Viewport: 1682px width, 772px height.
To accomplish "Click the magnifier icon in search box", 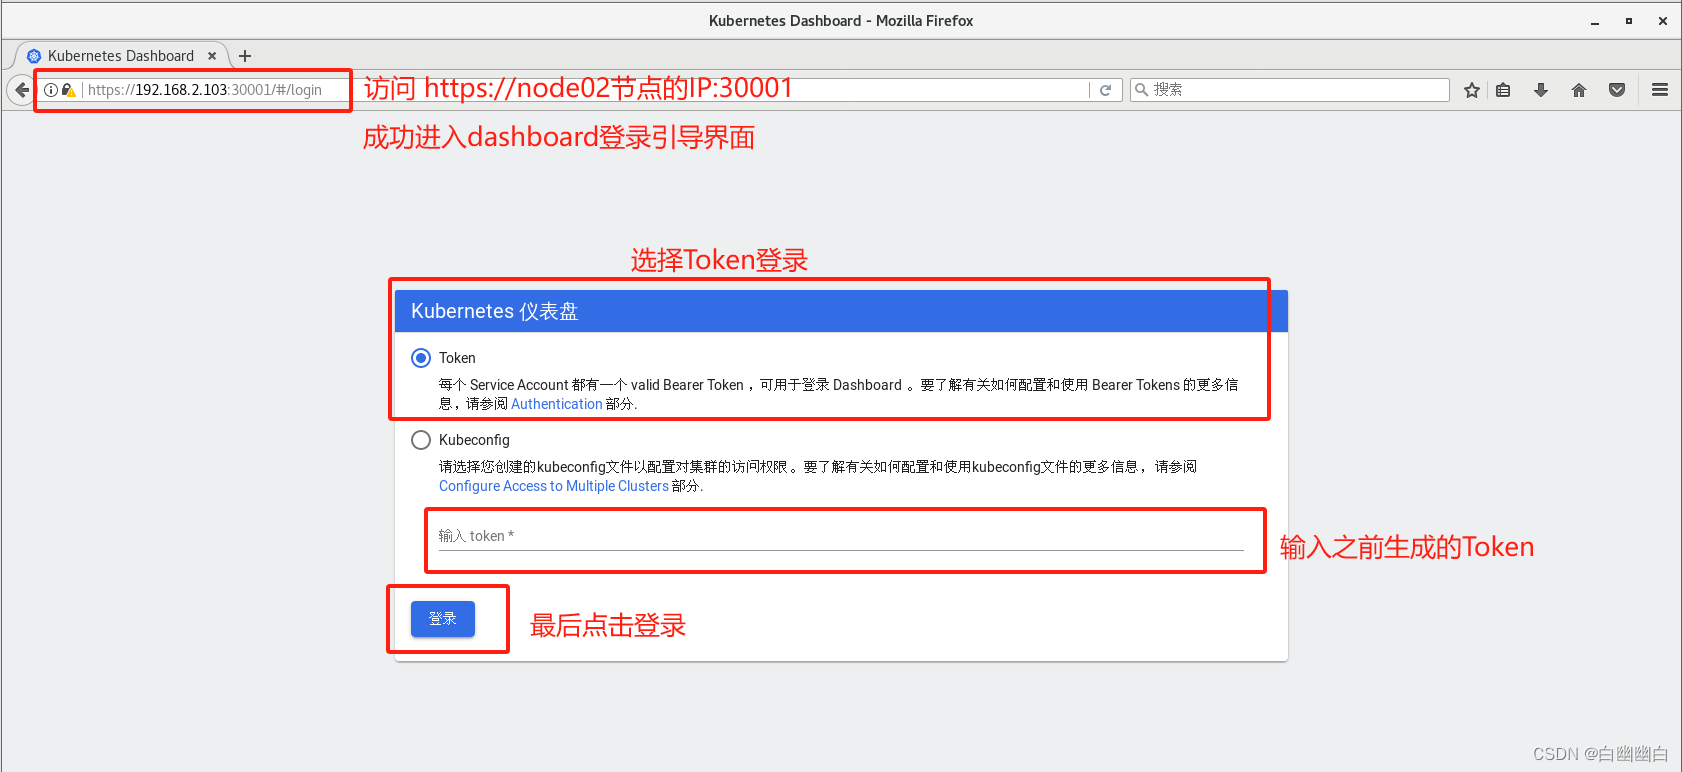I will (1141, 90).
